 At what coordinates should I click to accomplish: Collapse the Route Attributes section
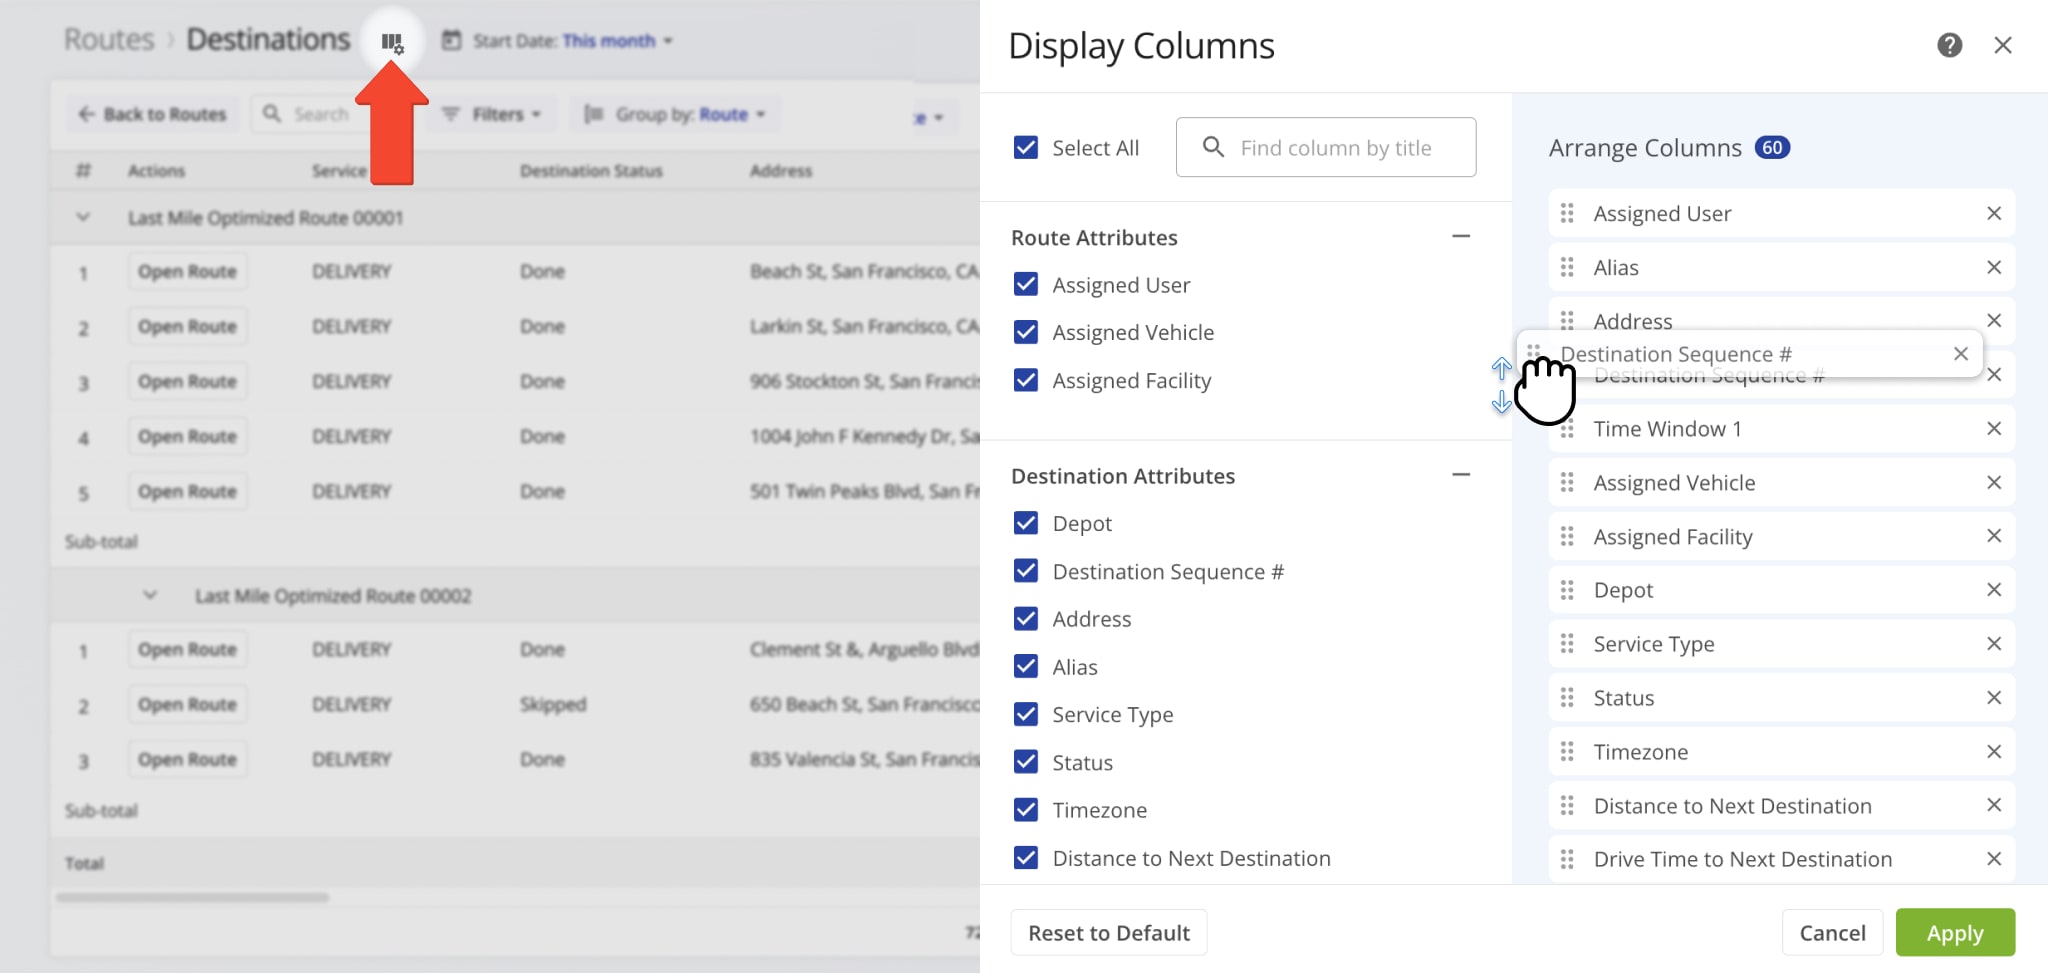[1460, 236]
